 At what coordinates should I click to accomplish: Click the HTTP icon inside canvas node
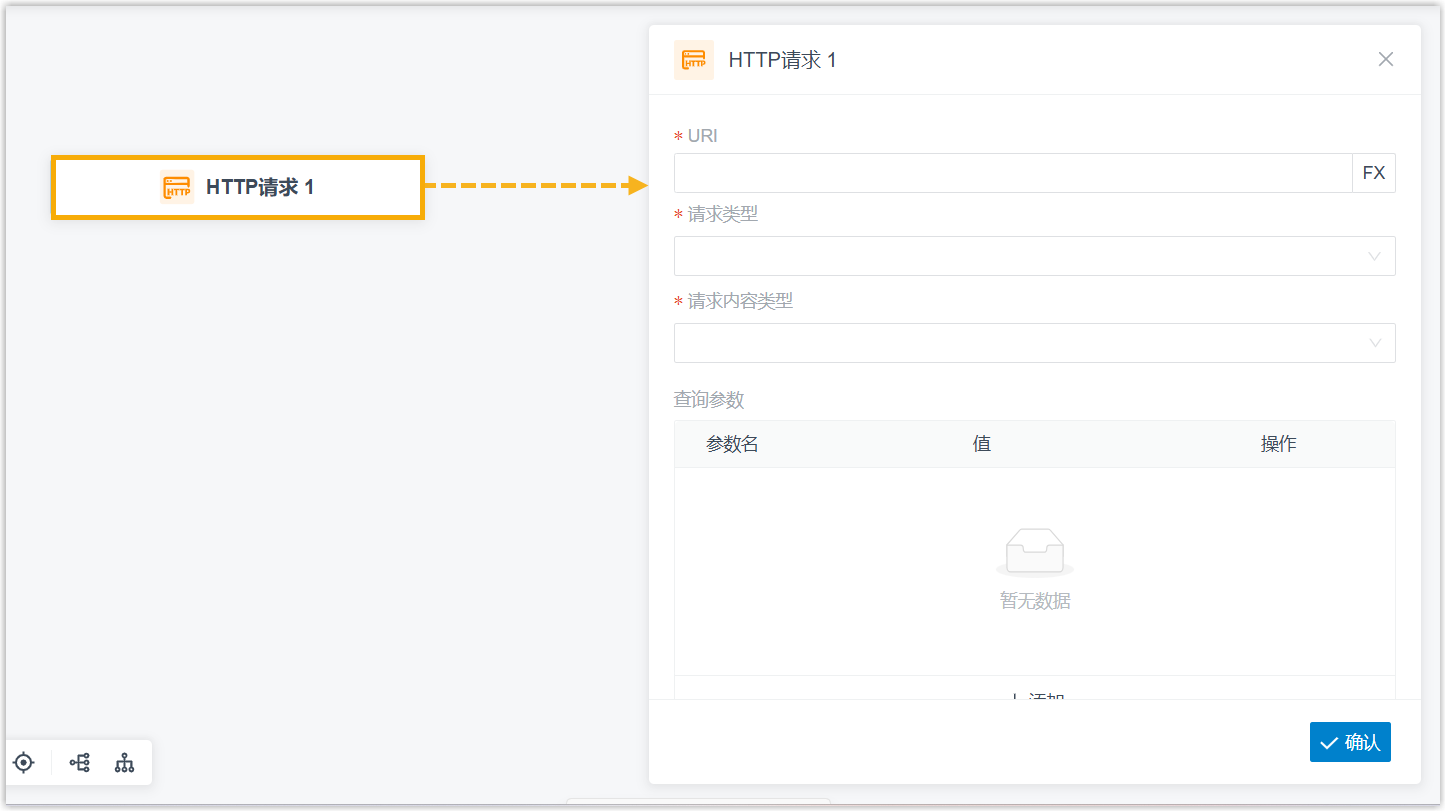pyautogui.click(x=177, y=187)
